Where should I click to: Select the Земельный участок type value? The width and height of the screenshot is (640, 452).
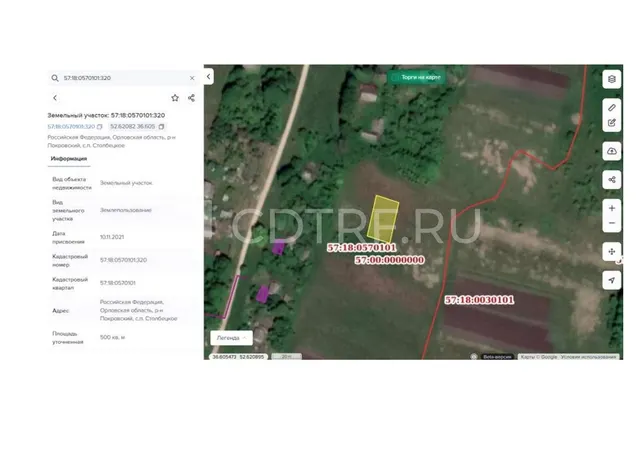click(x=126, y=183)
